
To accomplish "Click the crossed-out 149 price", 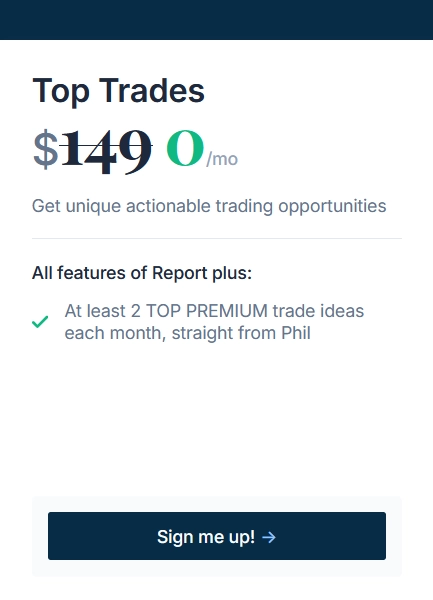I will click(x=106, y=150).
